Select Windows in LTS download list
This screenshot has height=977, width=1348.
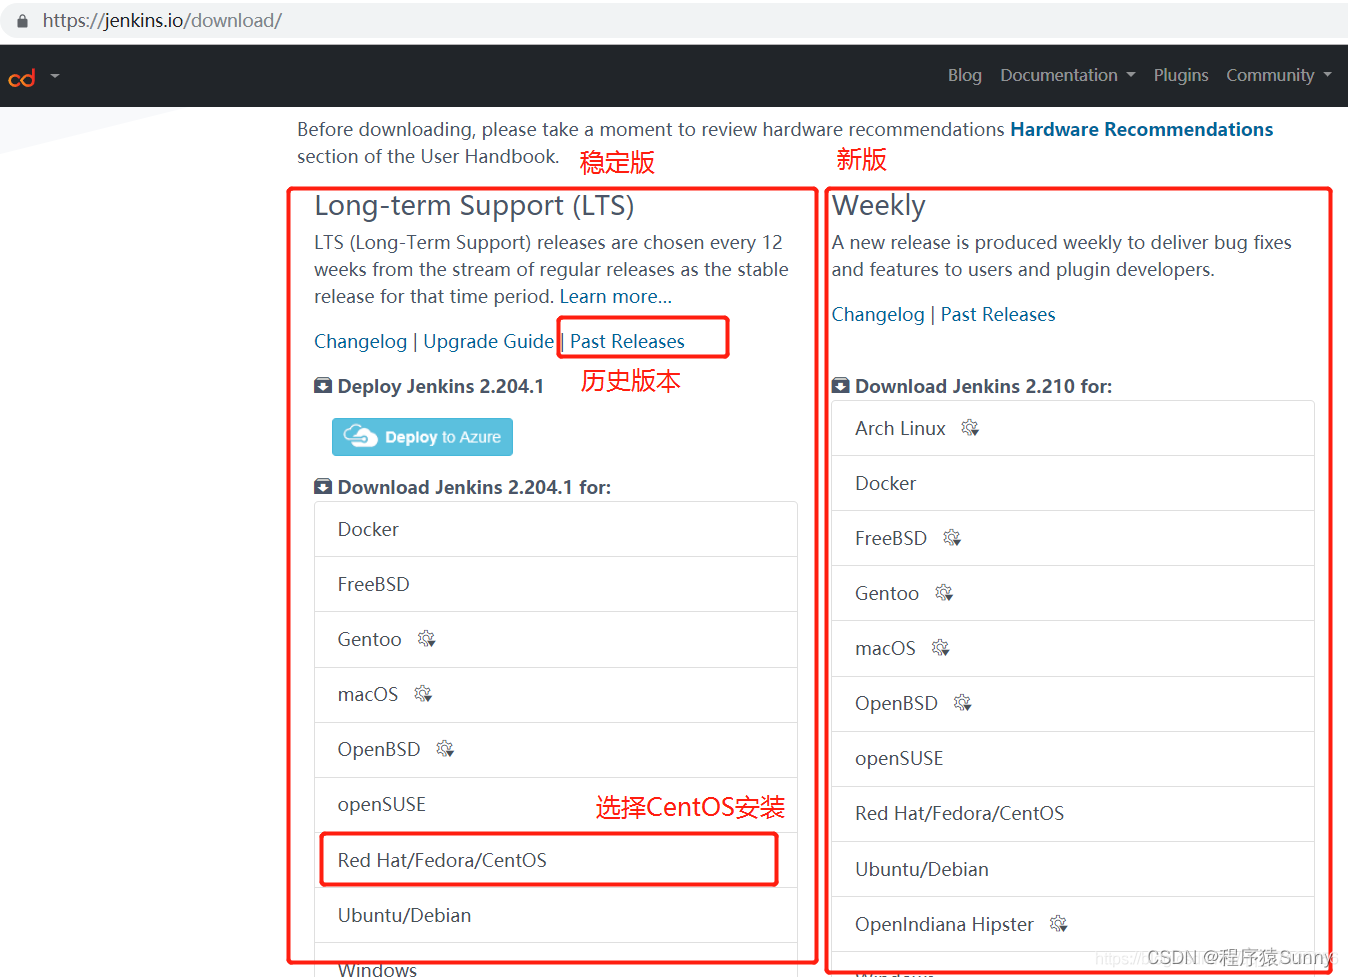coord(556,961)
